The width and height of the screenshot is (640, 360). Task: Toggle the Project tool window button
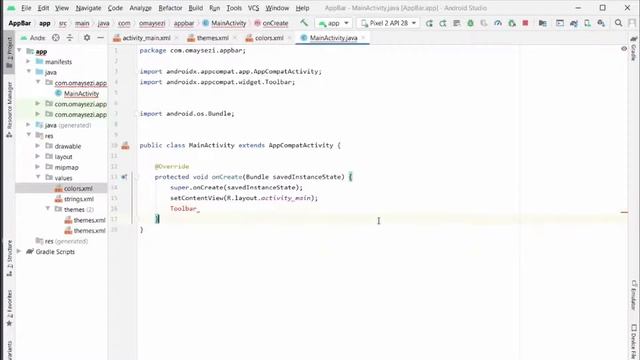point(9,53)
